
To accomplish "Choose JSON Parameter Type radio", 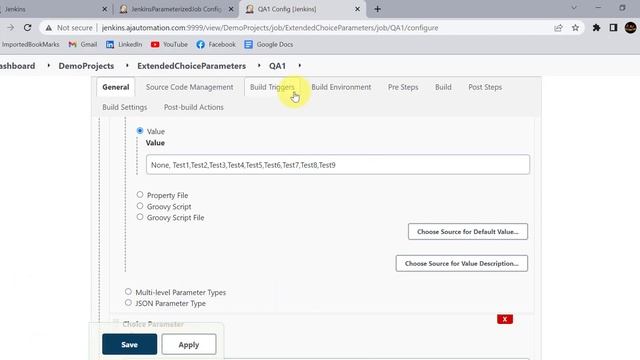I will (128, 303).
